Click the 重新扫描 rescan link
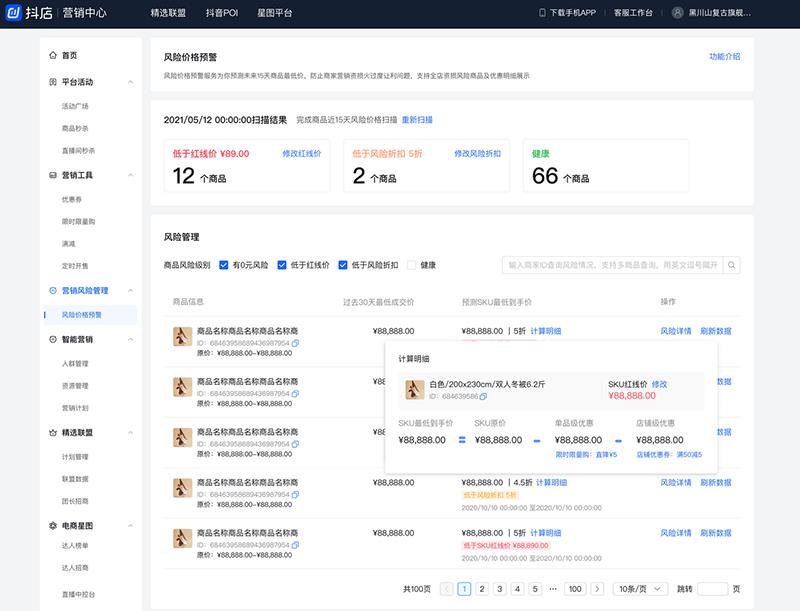This screenshot has width=800, height=611. pos(417,120)
